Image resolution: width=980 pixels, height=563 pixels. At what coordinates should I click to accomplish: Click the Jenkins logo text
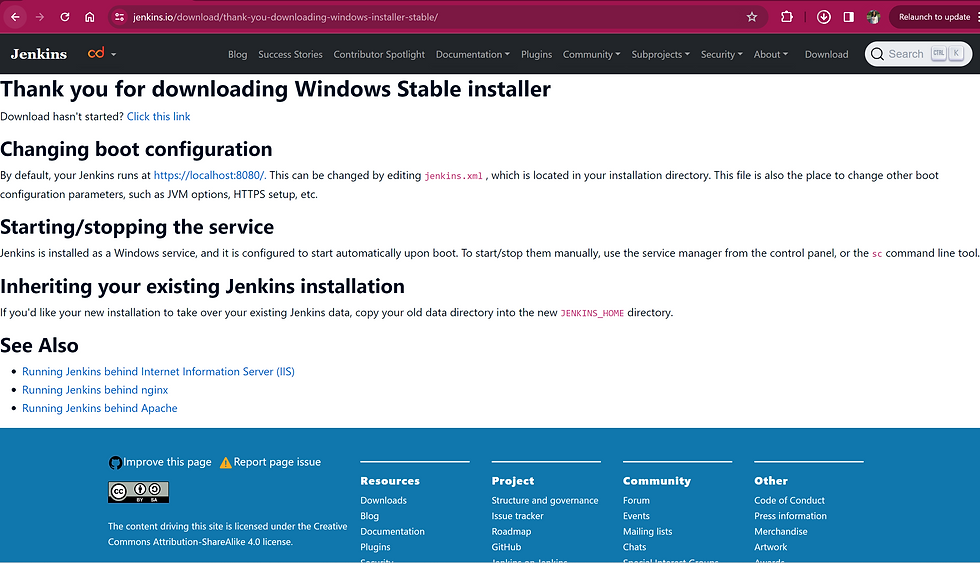pyautogui.click(x=39, y=54)
